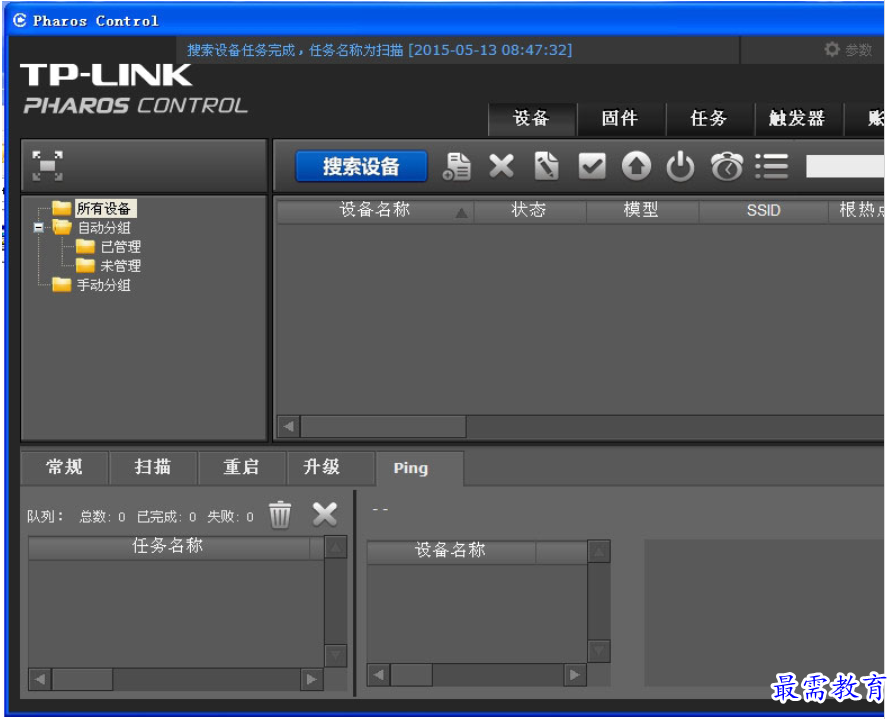Click the 任务名称 column header
895x719 pixels.
click(168, 547)
